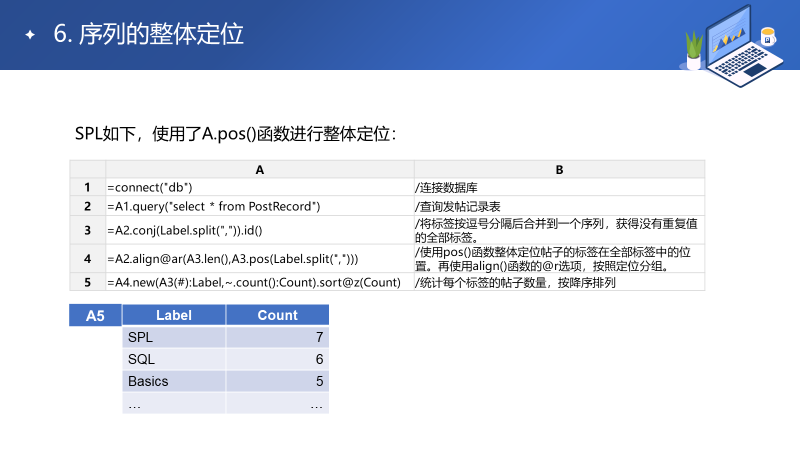The height and width of the screenshot is (450, 800).
Task: Click the laptop illustration in header
Action: tap(743, 46)
